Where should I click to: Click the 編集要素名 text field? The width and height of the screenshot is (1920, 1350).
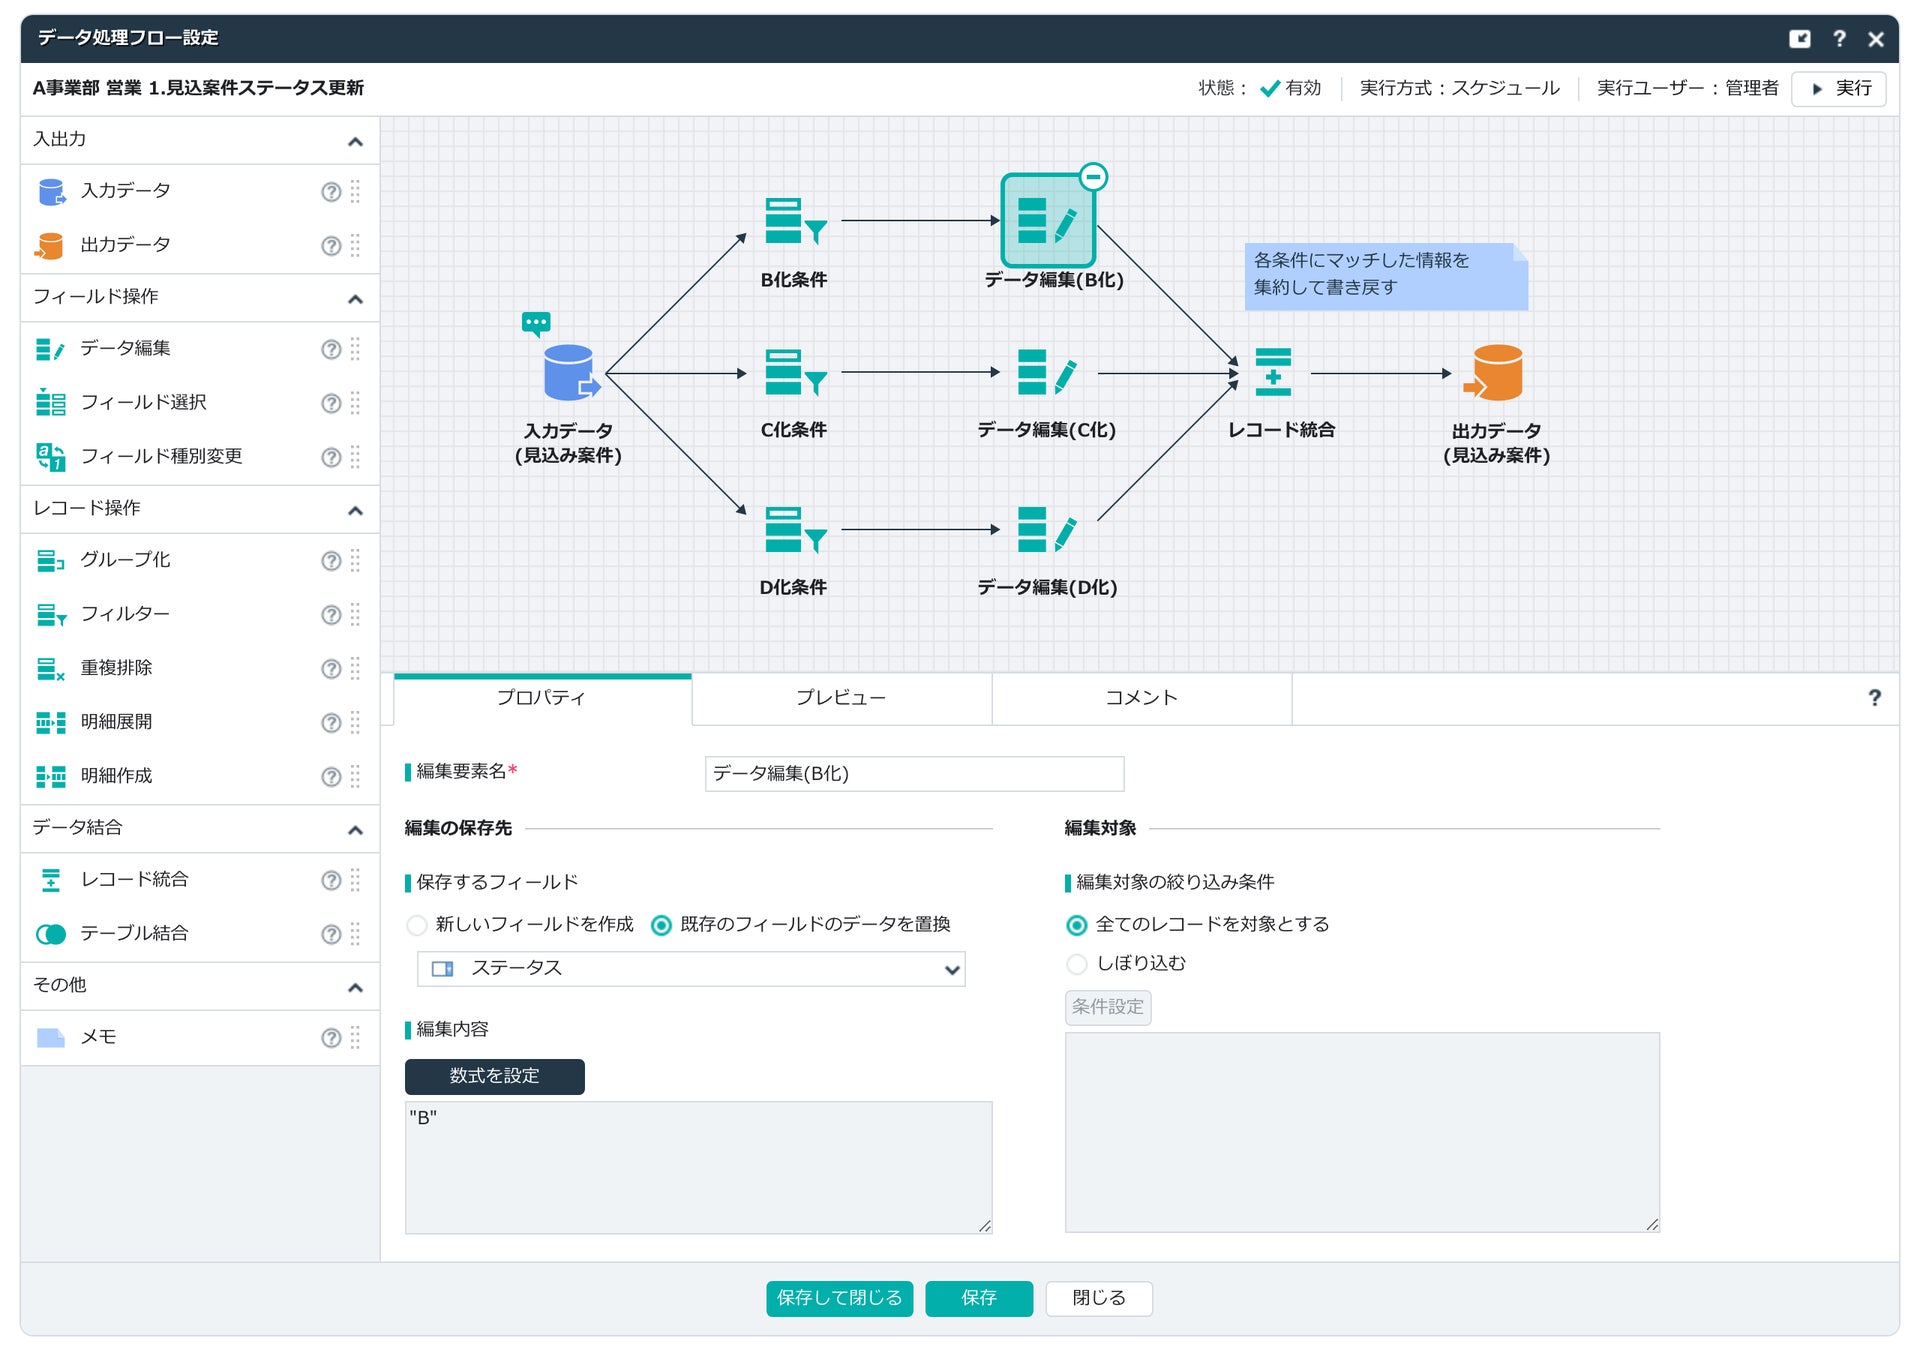[x=913, y=774]
